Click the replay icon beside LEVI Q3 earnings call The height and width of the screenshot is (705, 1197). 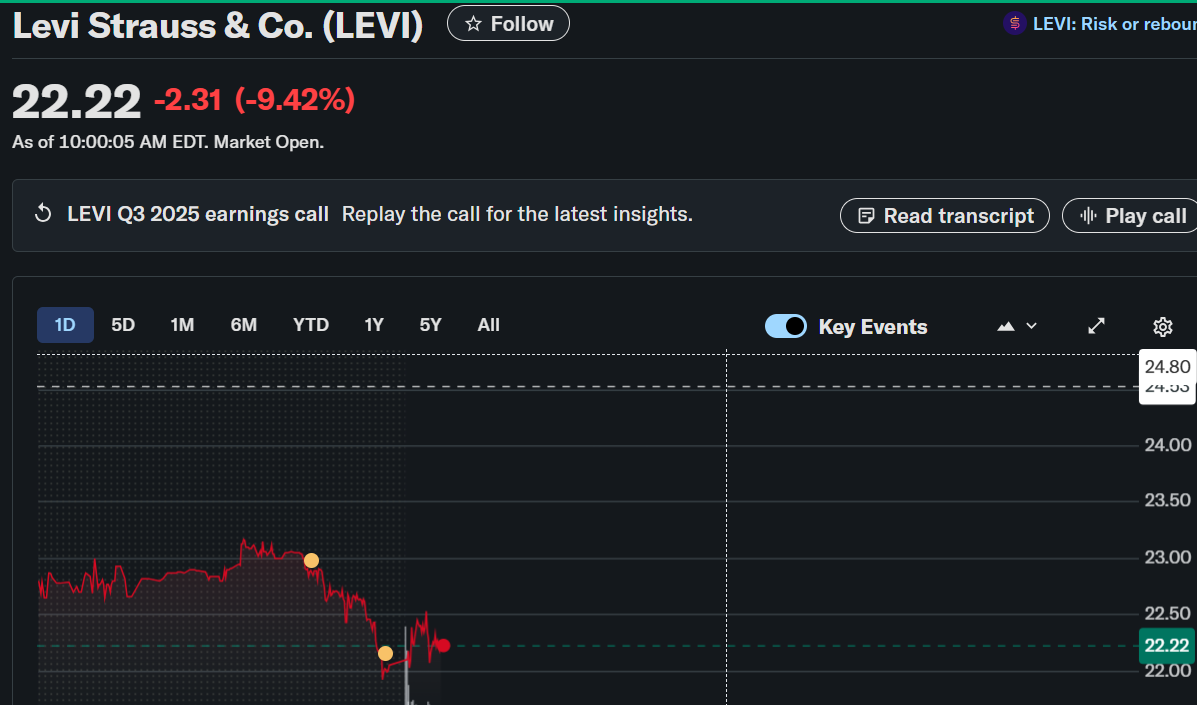tap(43, 214)
